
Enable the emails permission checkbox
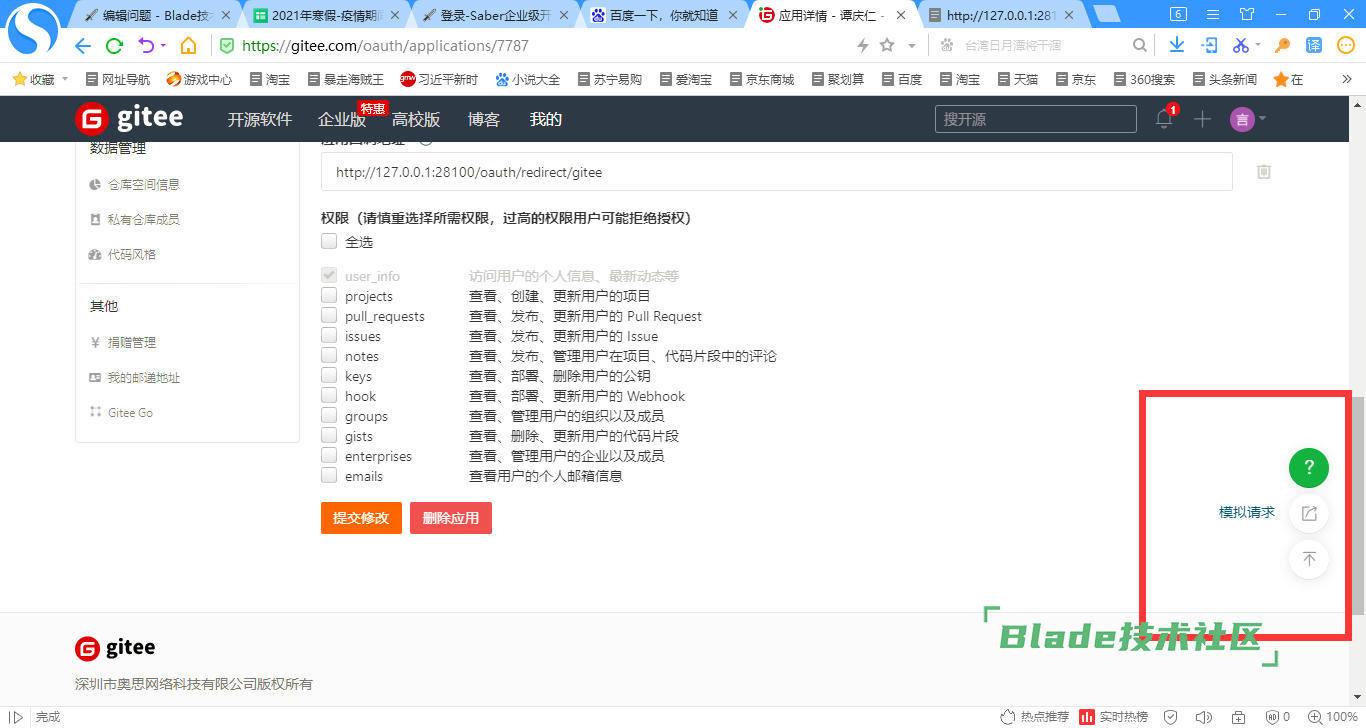point(329,475)
